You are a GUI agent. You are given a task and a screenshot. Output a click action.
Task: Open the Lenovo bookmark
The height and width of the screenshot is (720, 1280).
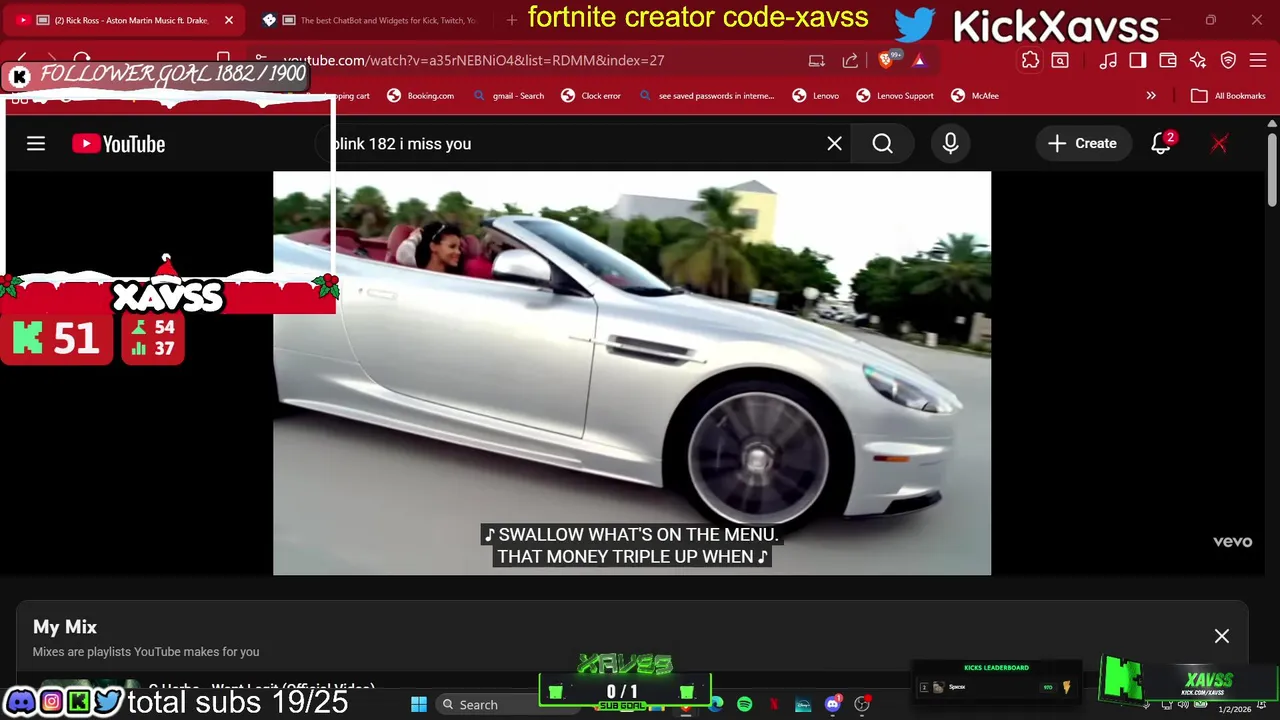pyautogui.click(x=816, y=96)
